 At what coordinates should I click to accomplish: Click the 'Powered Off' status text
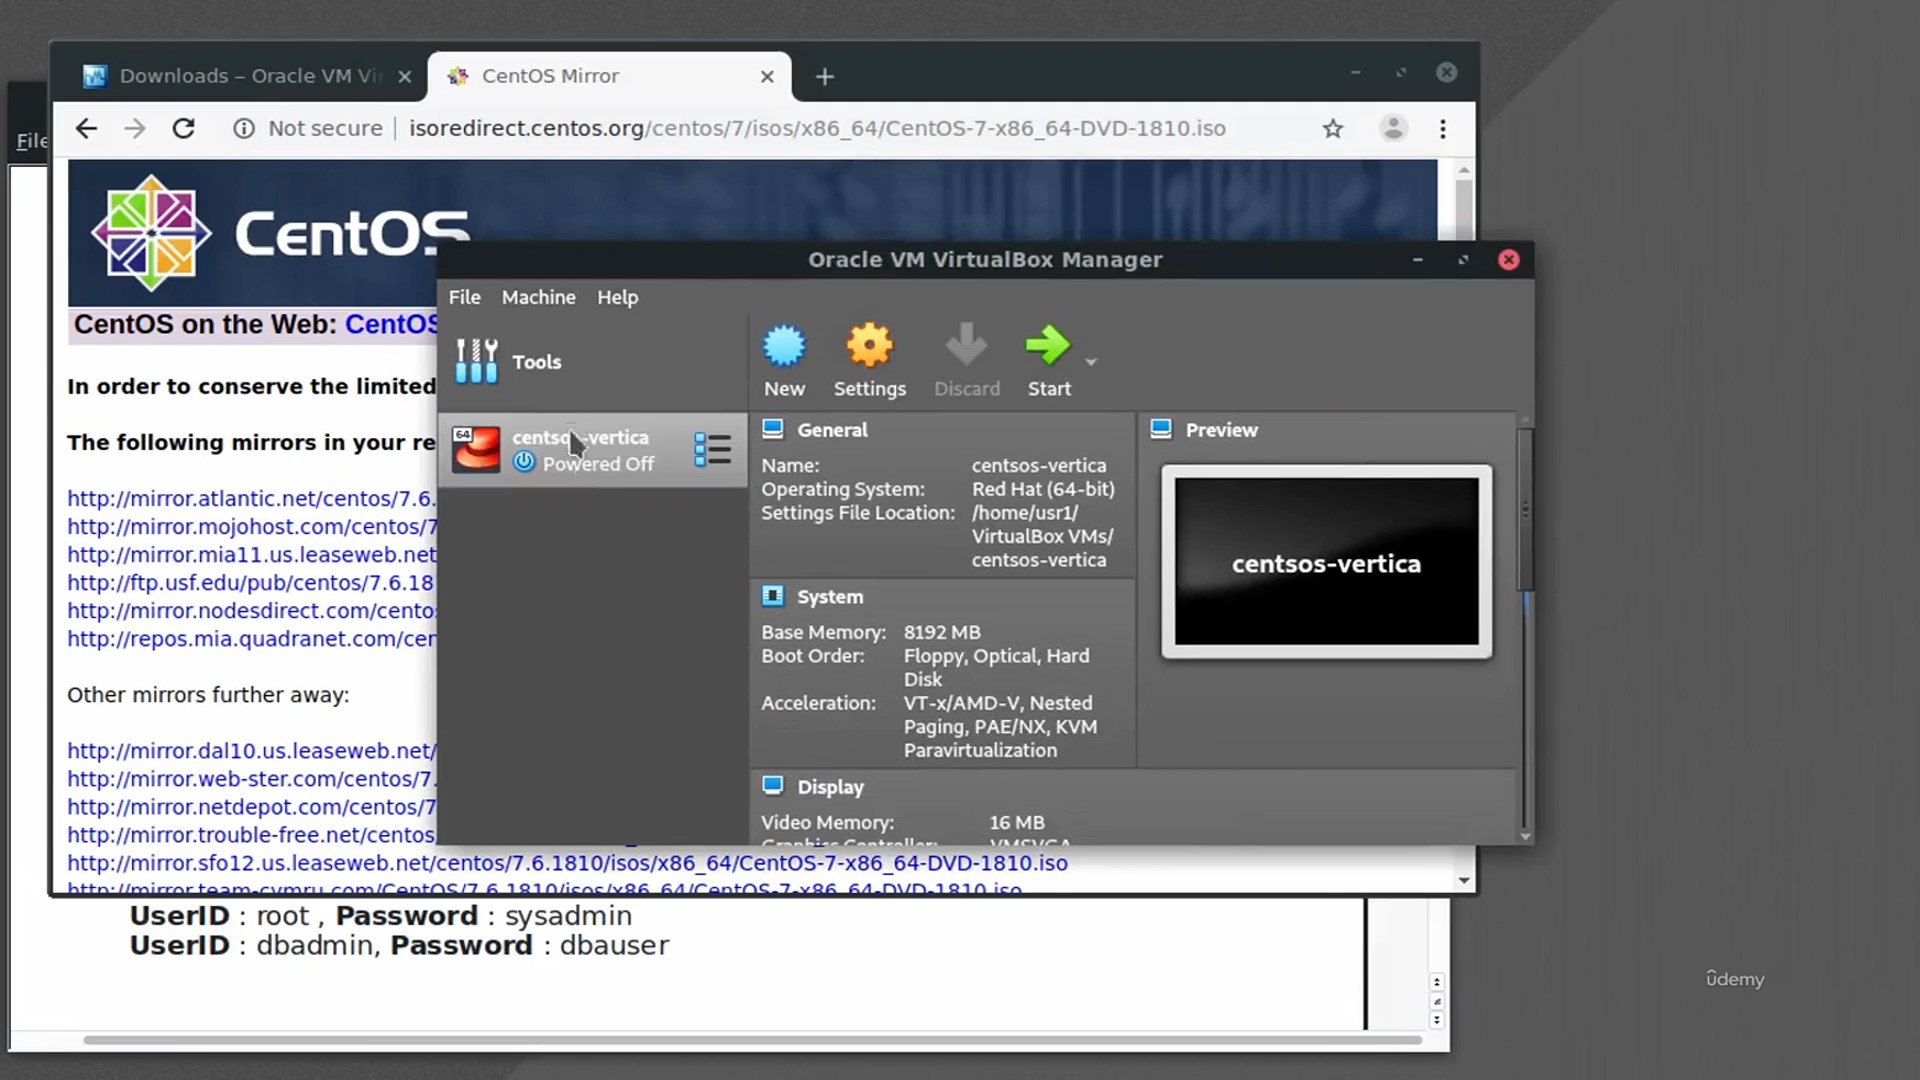[x=598, y=464]
